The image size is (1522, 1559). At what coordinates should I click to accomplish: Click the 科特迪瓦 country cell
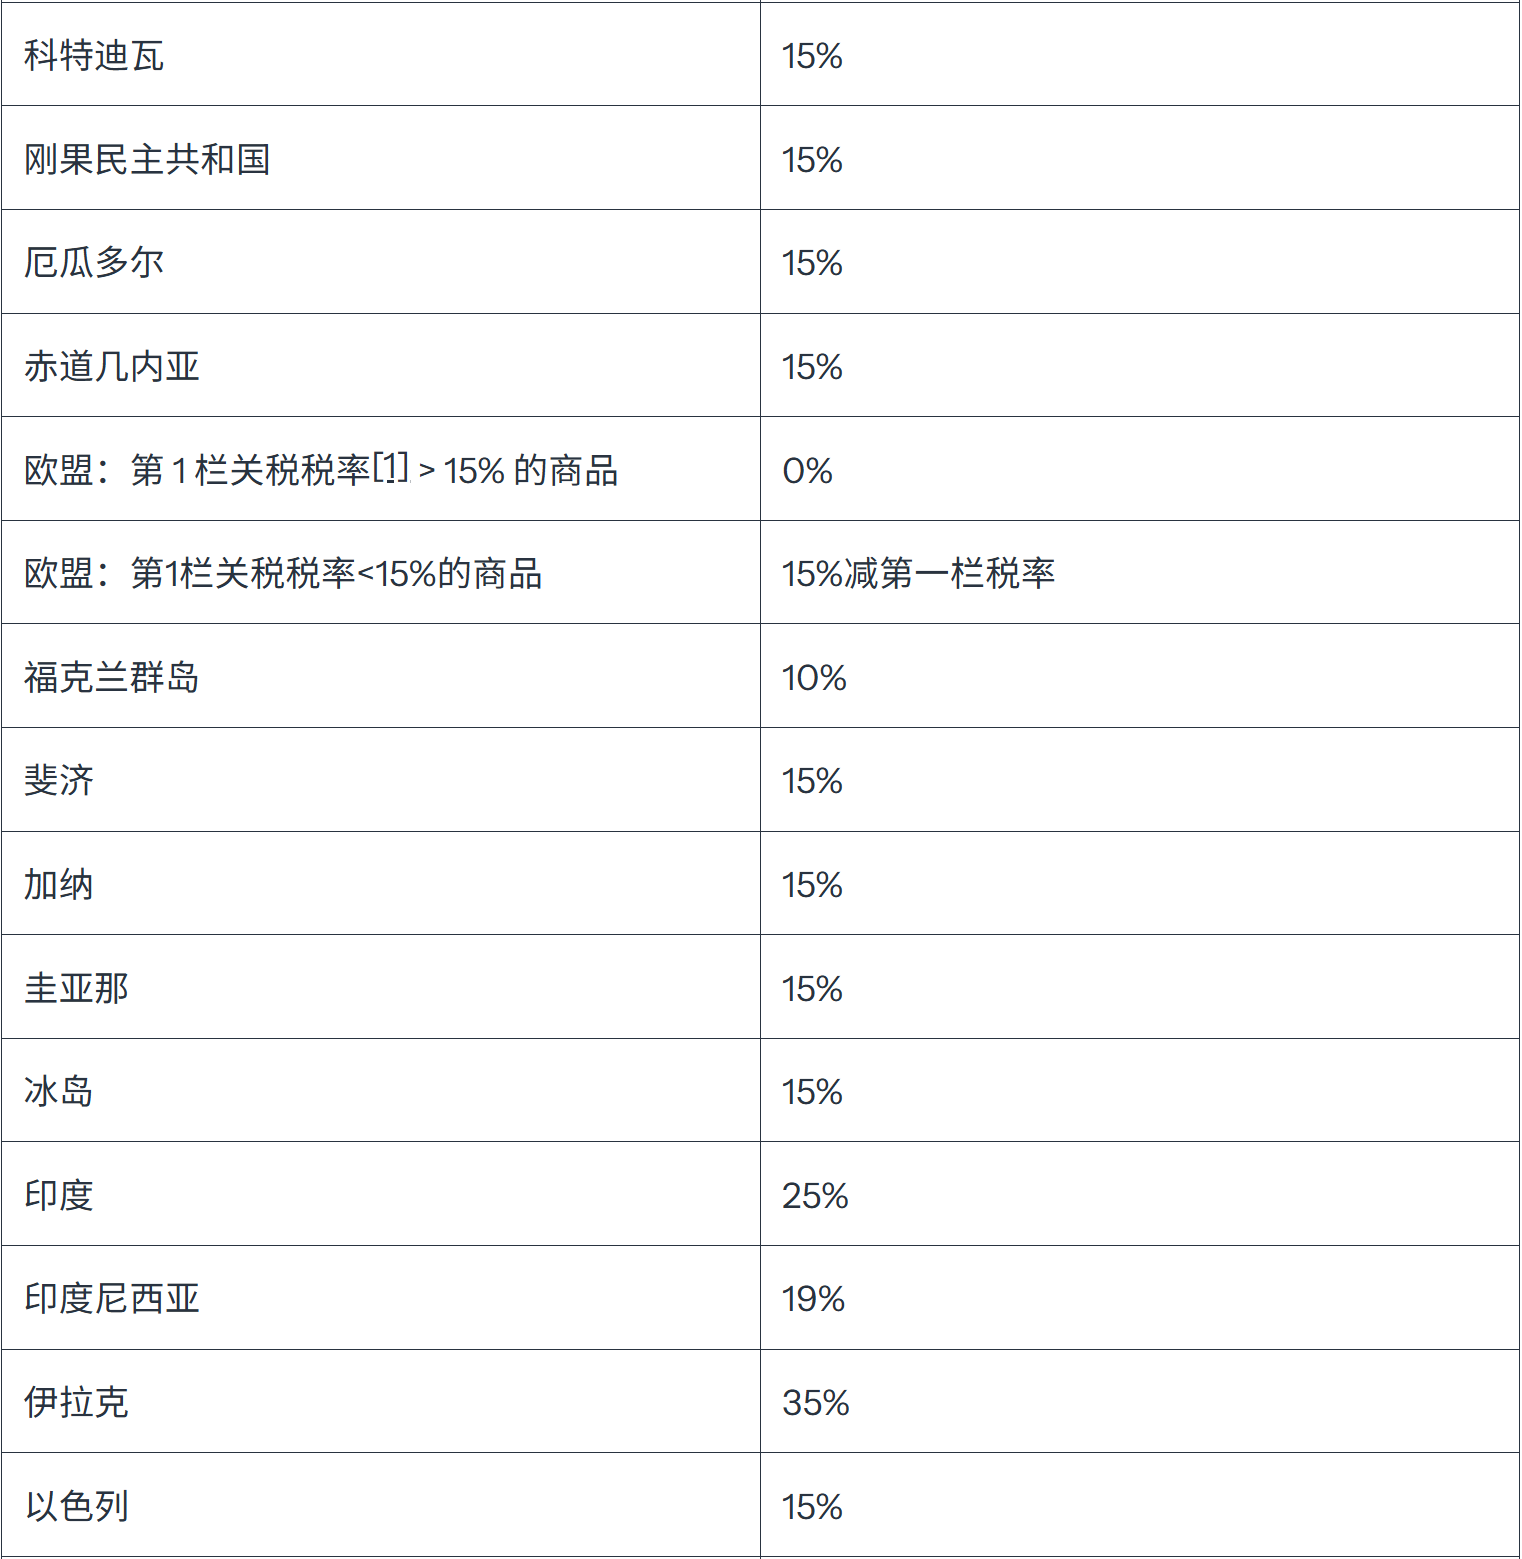(x=94, y=56)
